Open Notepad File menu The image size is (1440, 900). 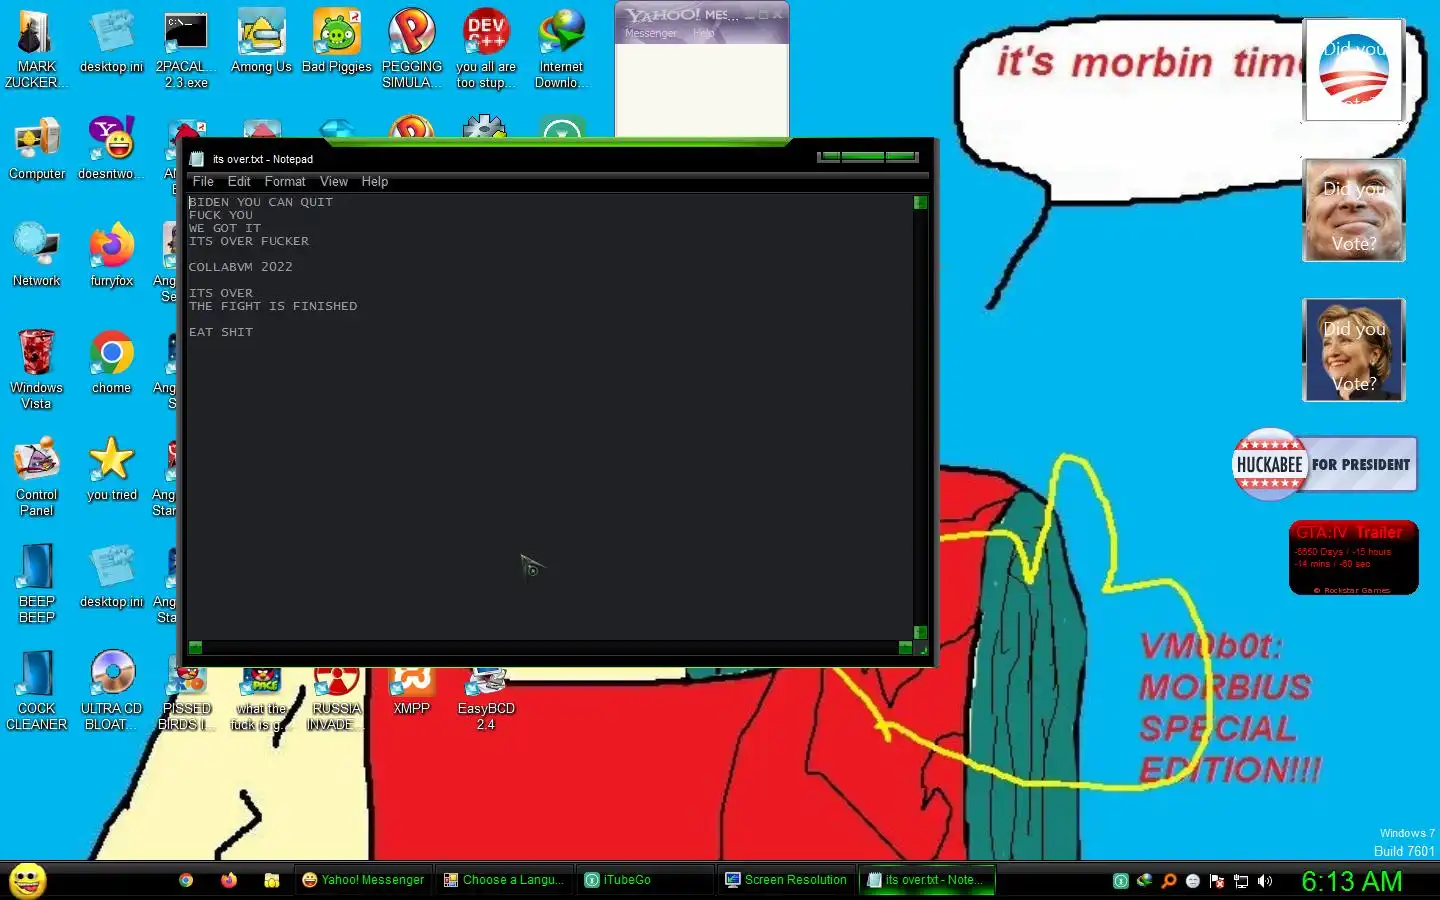tap(203, 181)
